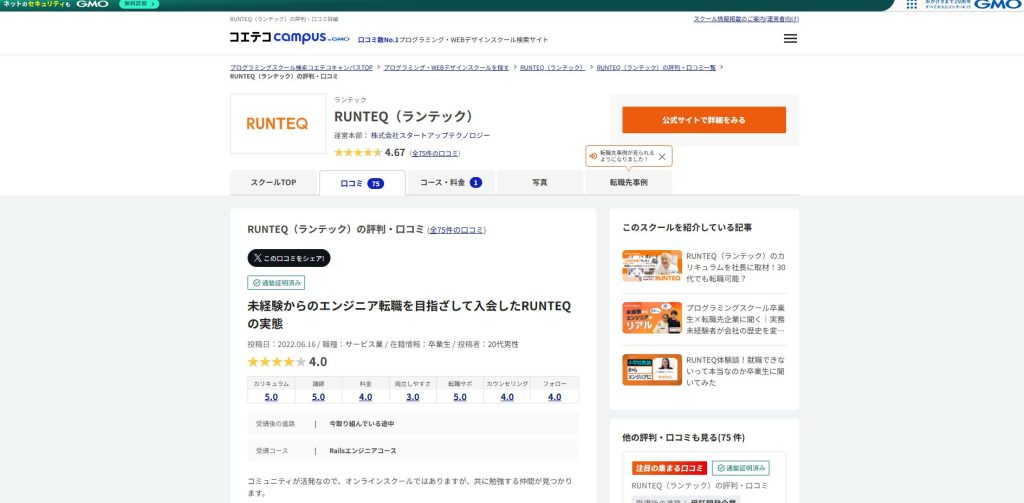Click the 無料診断 button in top banner

pos(138,4)
